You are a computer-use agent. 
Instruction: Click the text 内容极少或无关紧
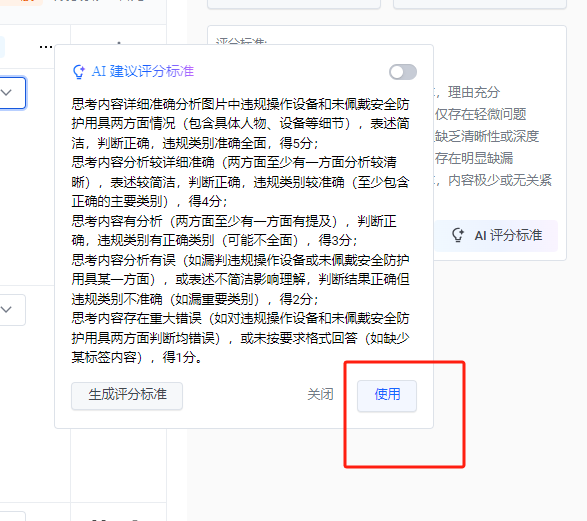tap(500, 180)
